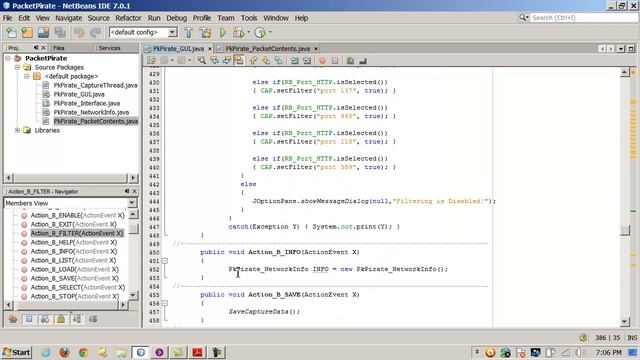Click the Previous Bookmark editor icon
Image resolution: width=640 pixels, height=360 pixels.
253,60
